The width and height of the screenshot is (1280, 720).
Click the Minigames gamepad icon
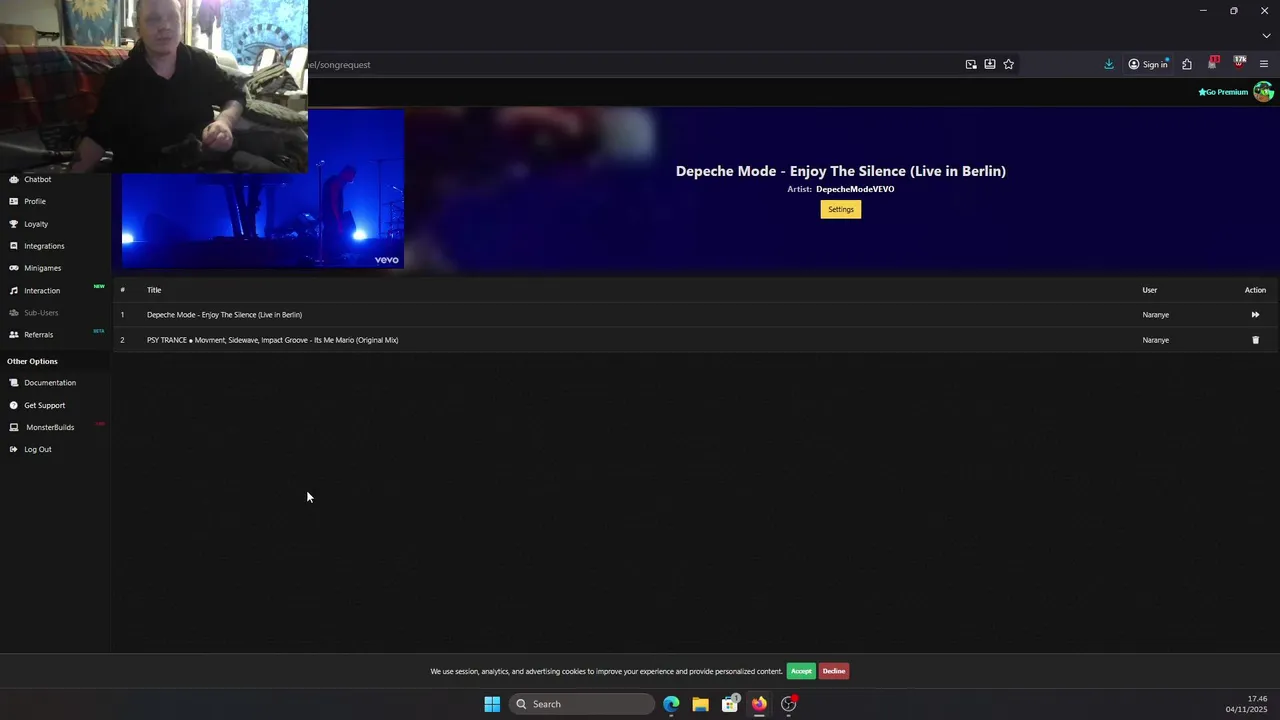coord(14,268)
